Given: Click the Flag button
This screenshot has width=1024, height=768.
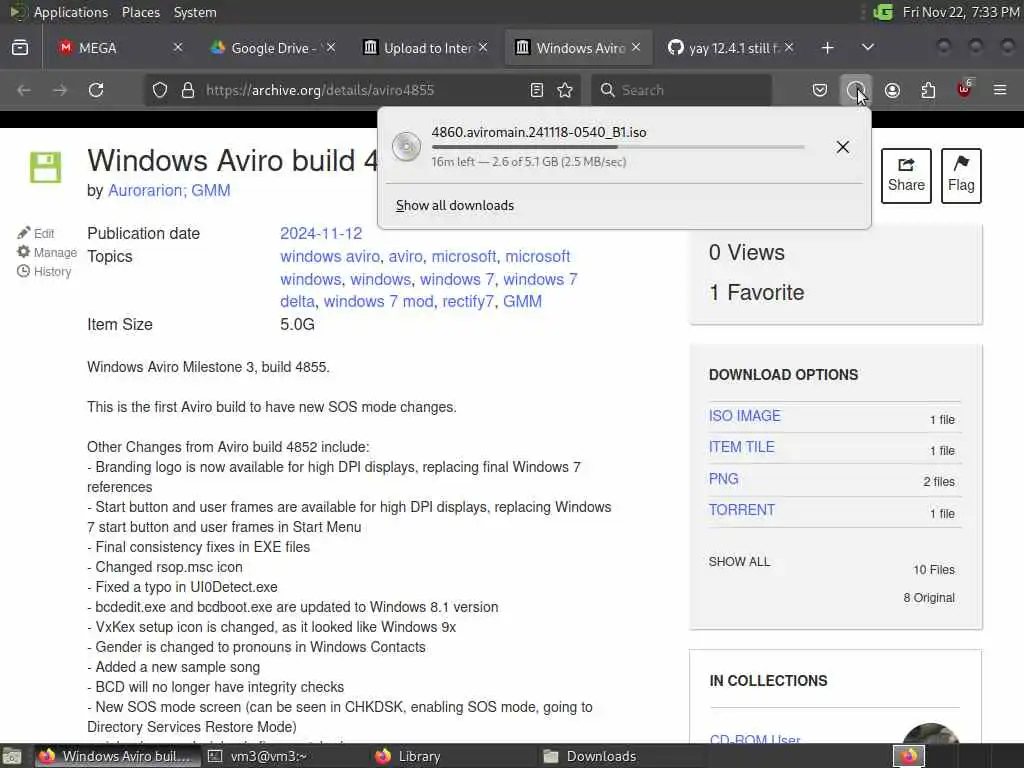Looking at the screenshot, I should pos(961,176).
